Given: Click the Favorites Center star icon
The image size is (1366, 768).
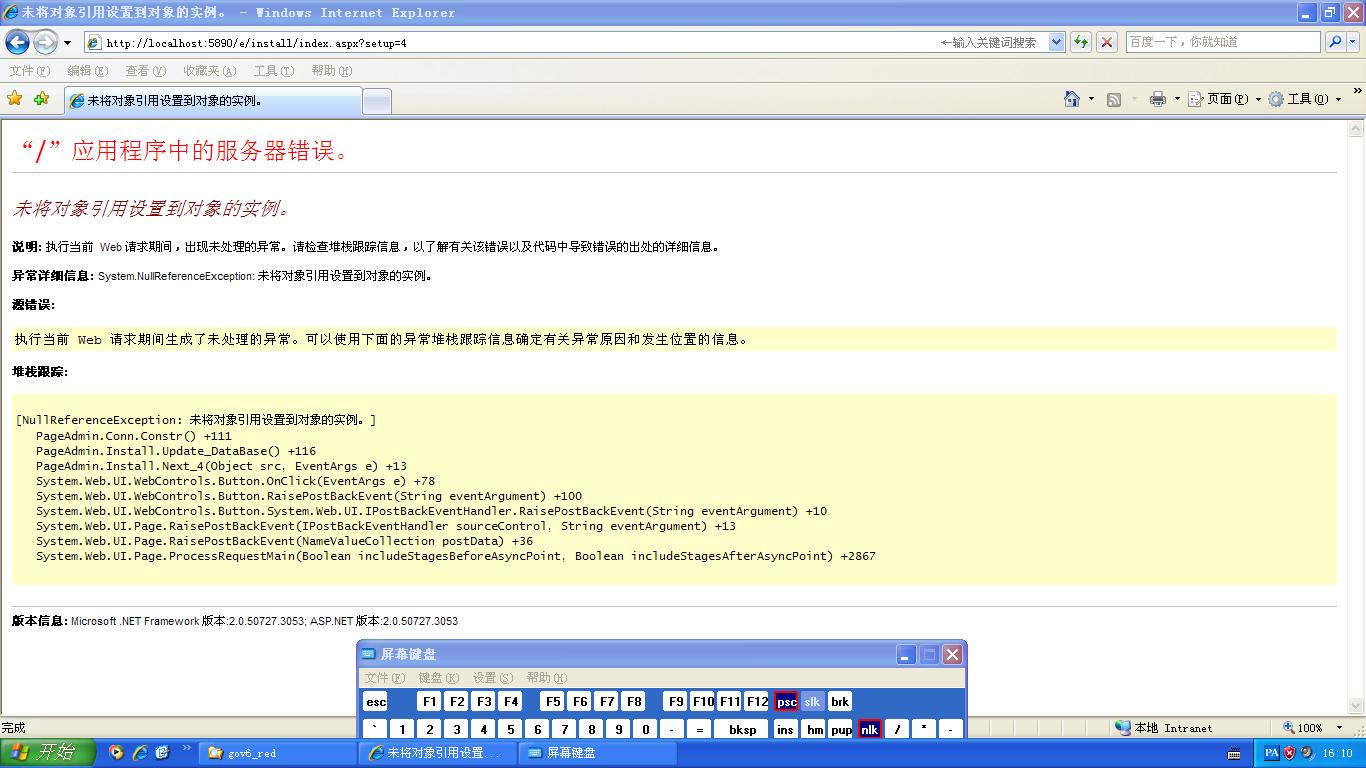Looking at the screenshot, I should [x=15, y=99].
